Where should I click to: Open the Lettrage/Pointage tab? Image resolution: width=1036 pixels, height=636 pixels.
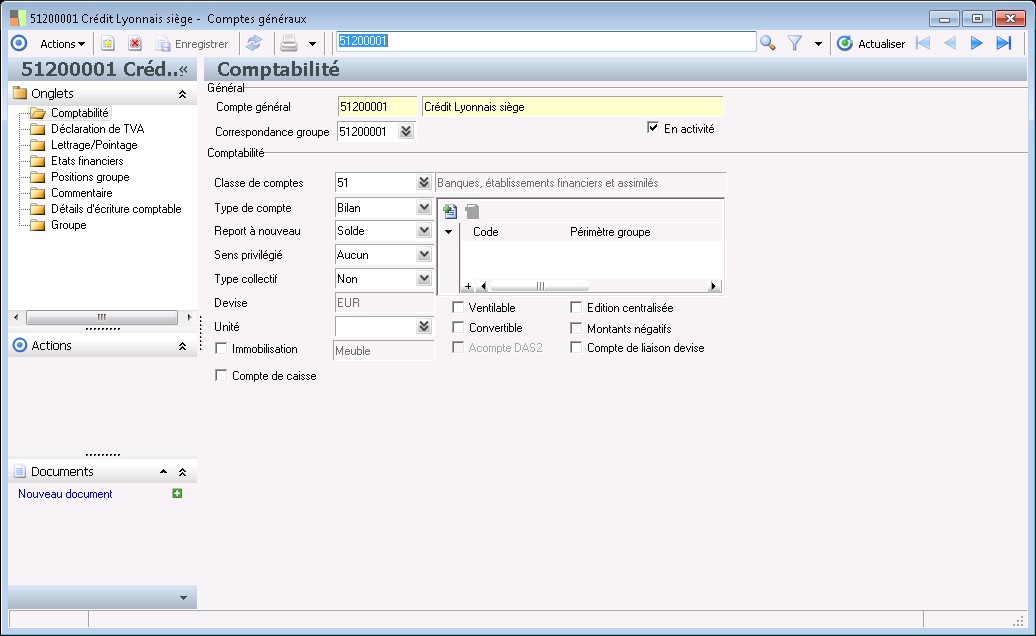click(94, 145)
